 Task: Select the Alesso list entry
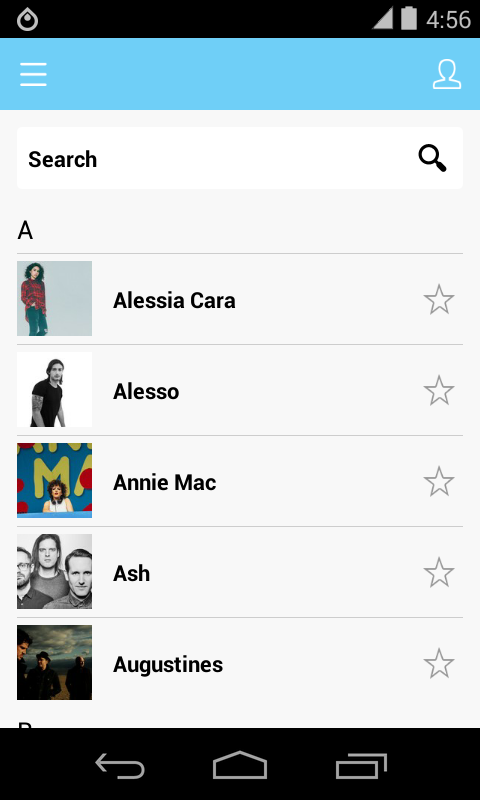tap(240, 390)
